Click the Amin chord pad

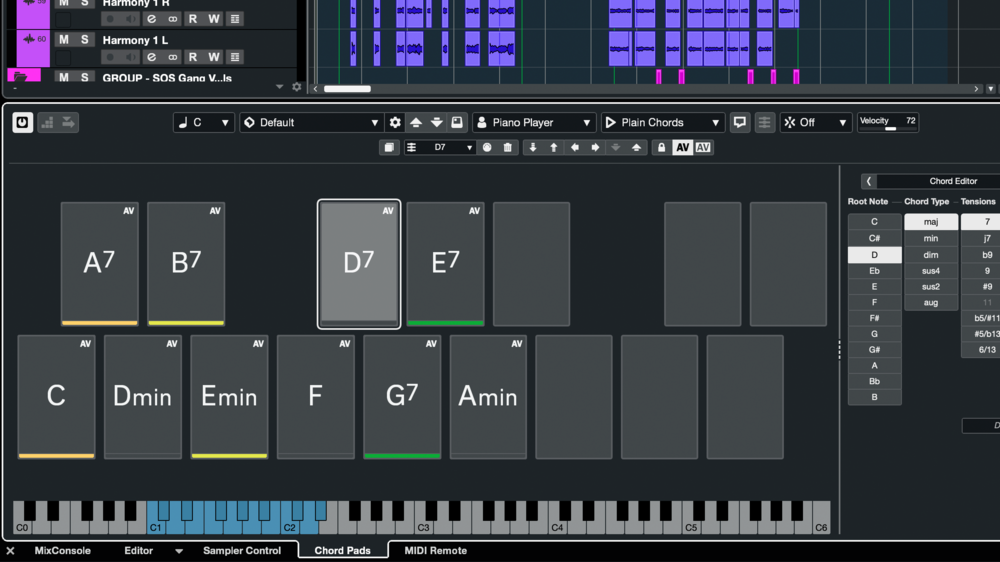[x=488, y=397]
